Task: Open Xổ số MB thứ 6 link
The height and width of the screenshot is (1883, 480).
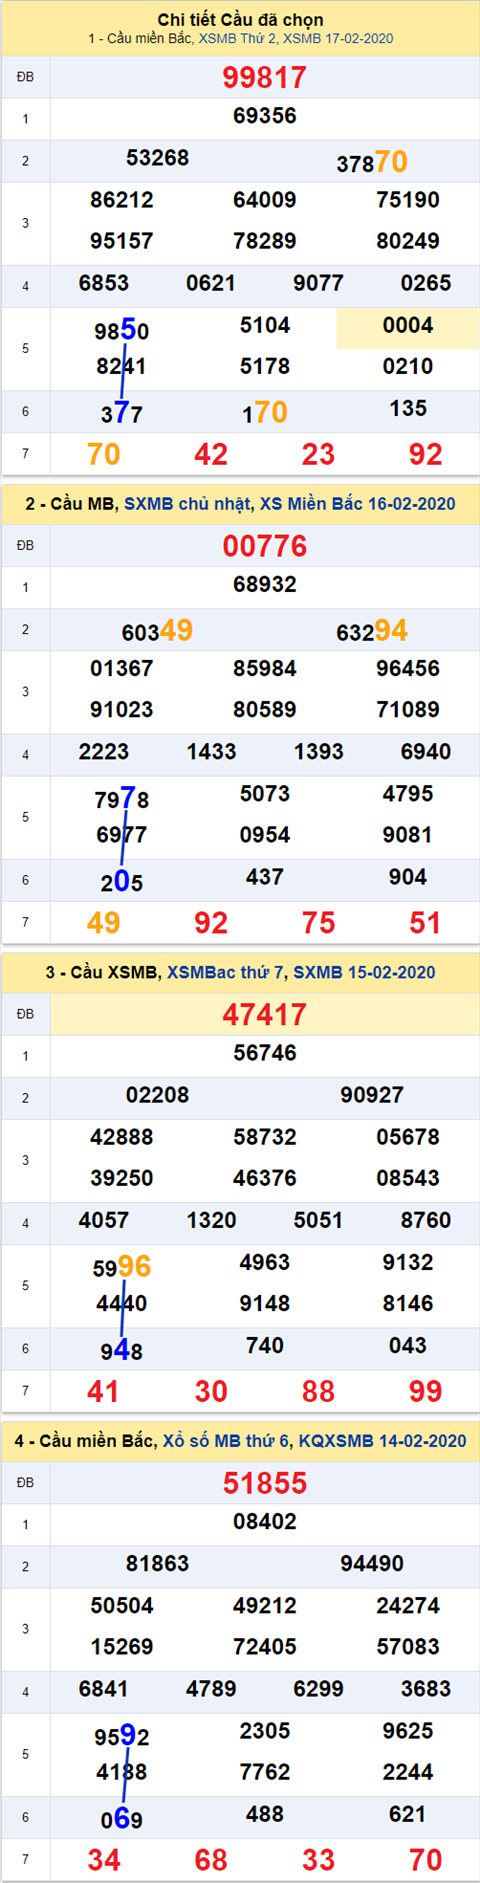Action: (226, 1441)
